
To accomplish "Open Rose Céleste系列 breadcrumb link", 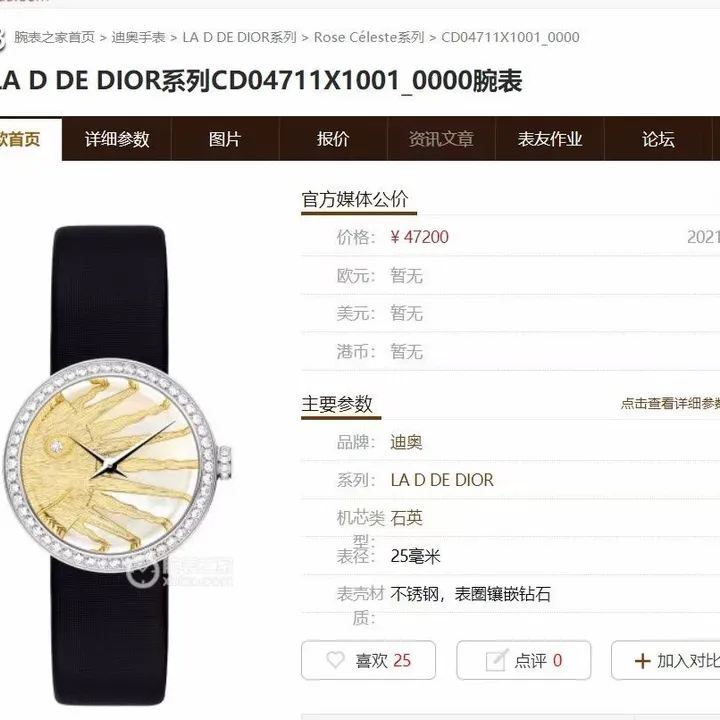I will click(x=369, y=37).
